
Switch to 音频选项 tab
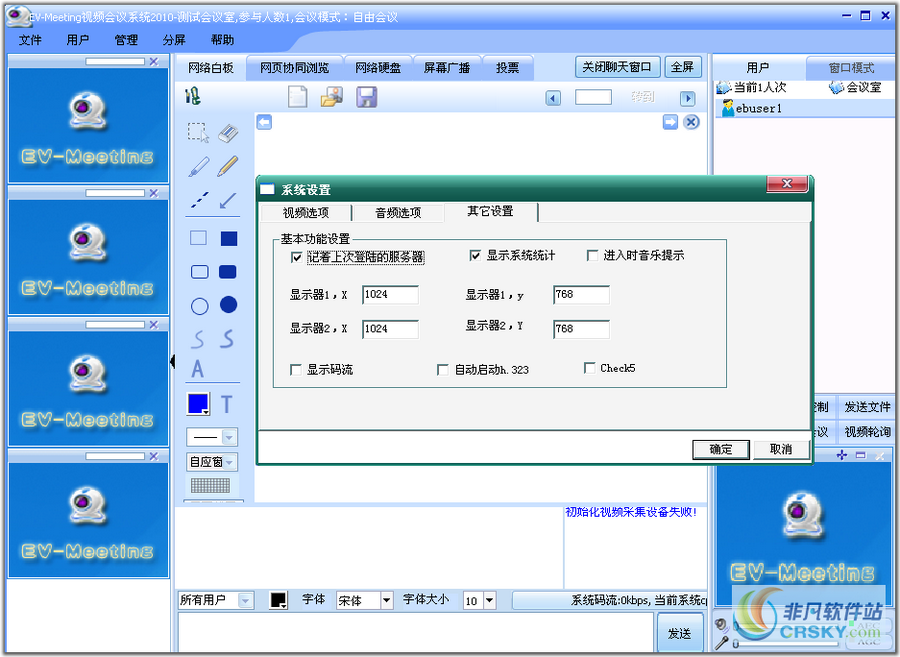[398, 213]
